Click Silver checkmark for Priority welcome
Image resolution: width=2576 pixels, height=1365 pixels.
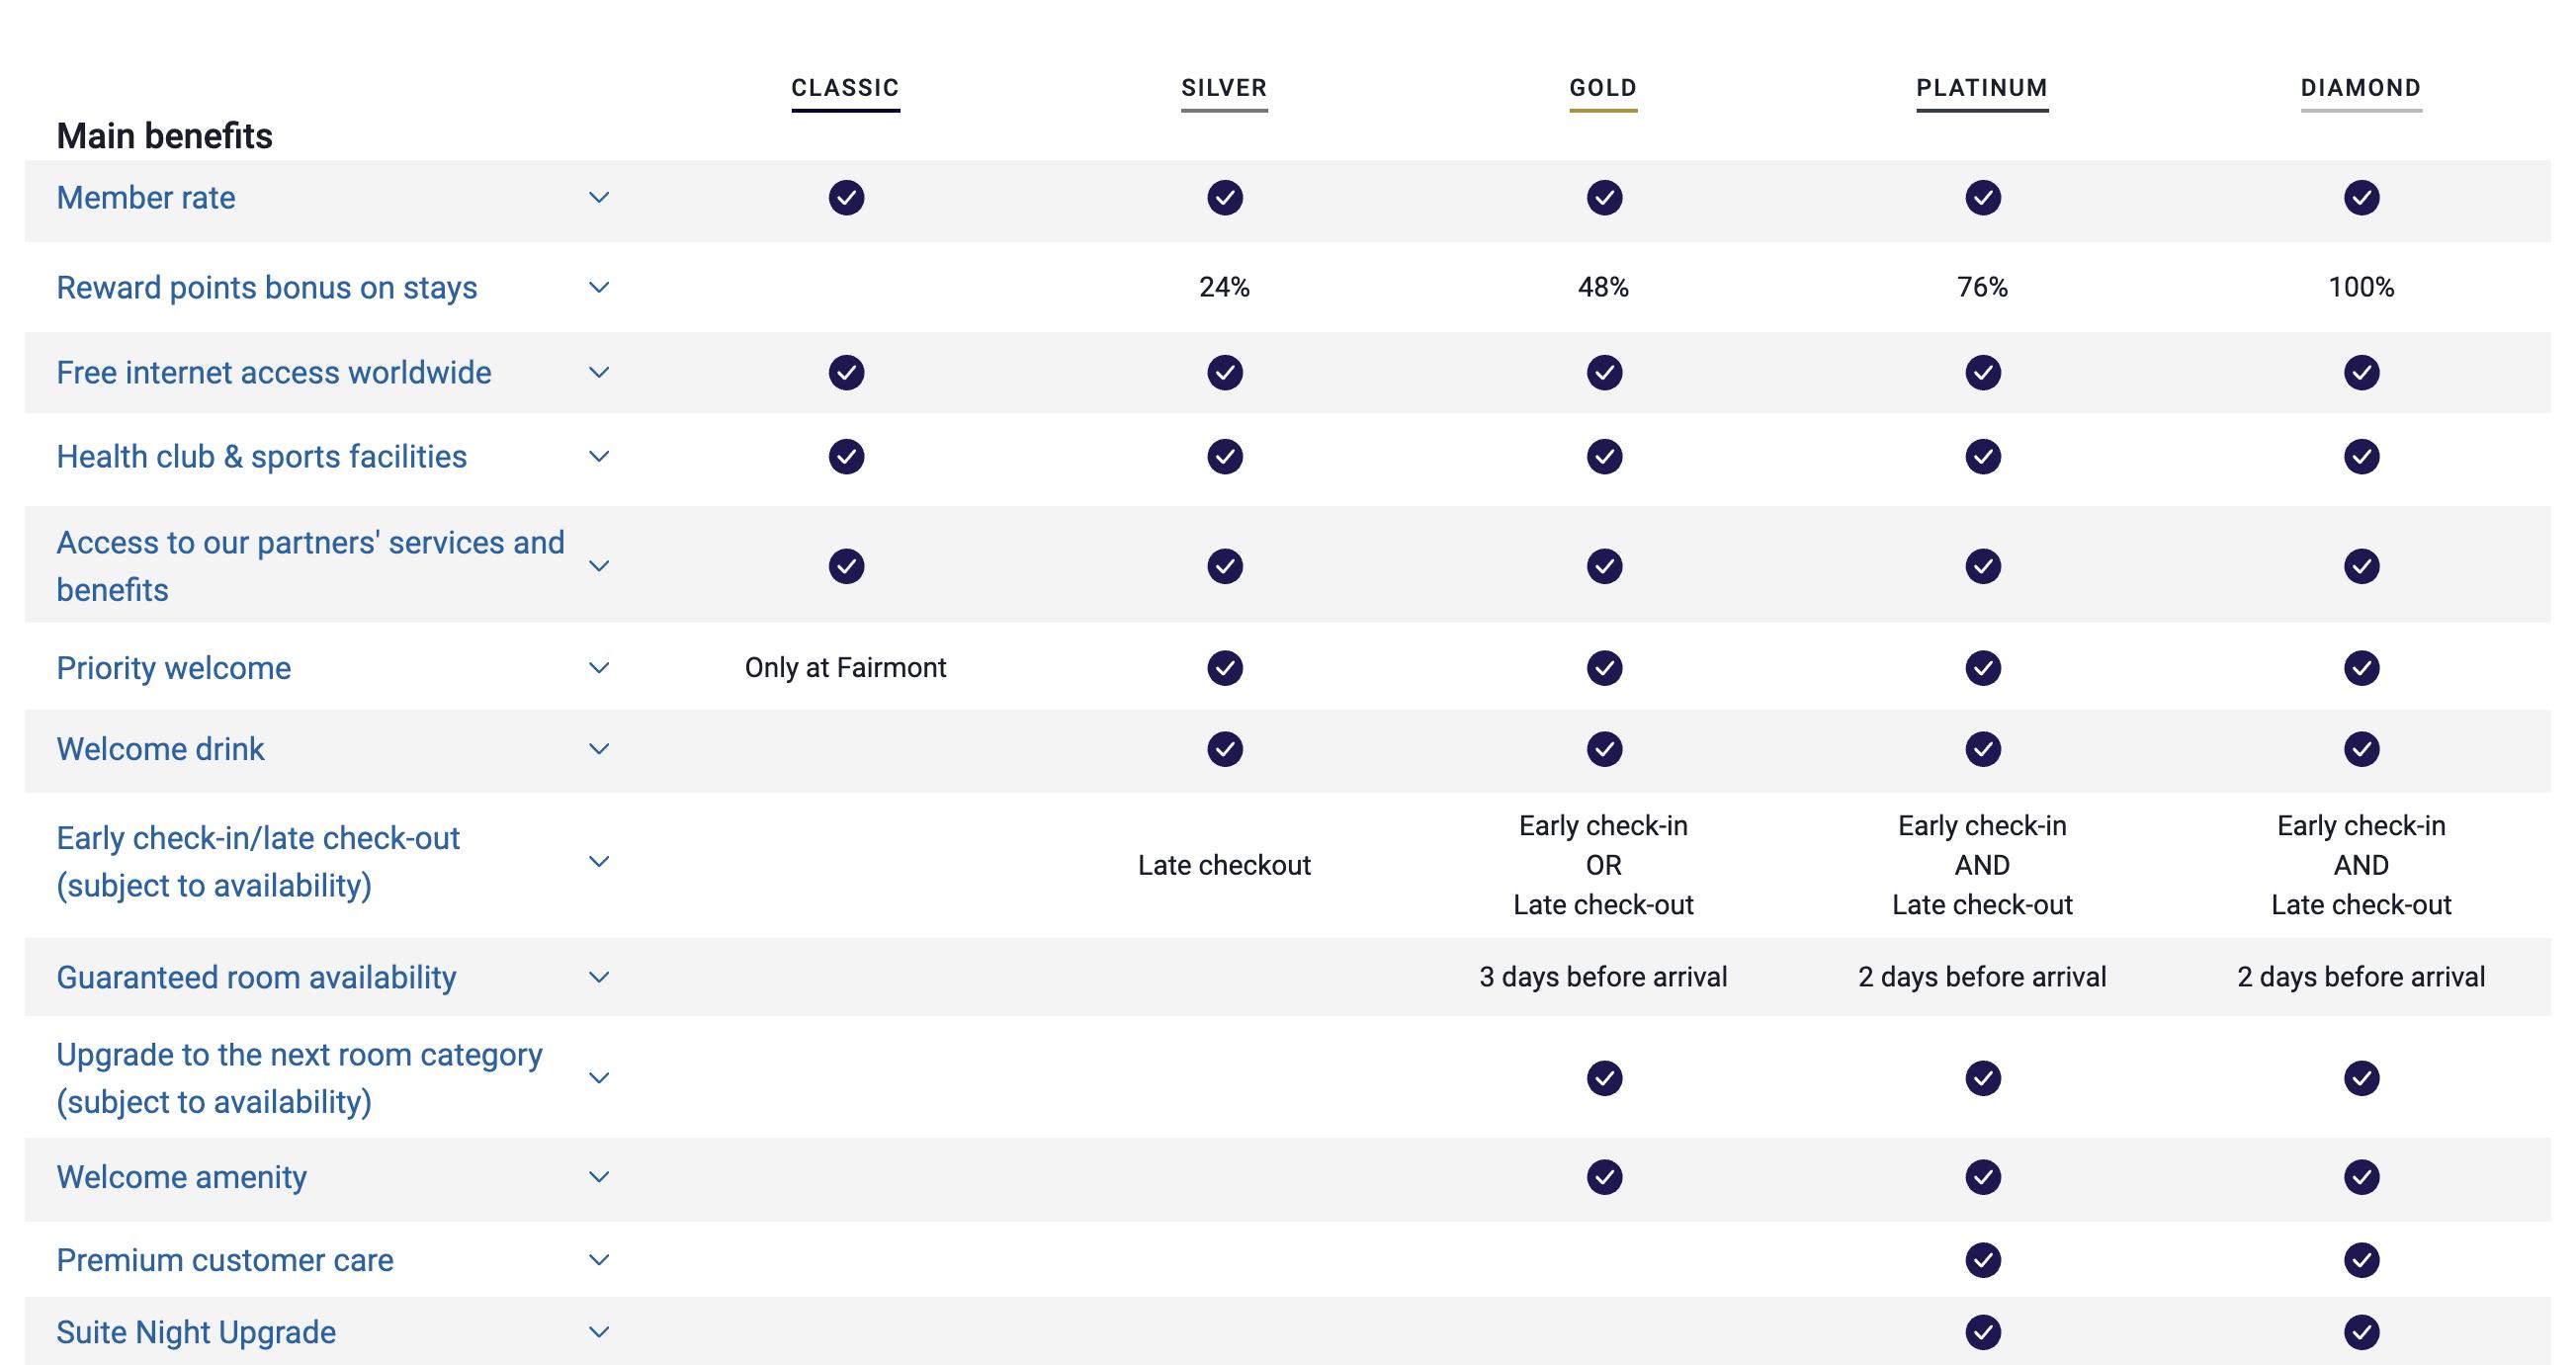[x=1224, y=668]
